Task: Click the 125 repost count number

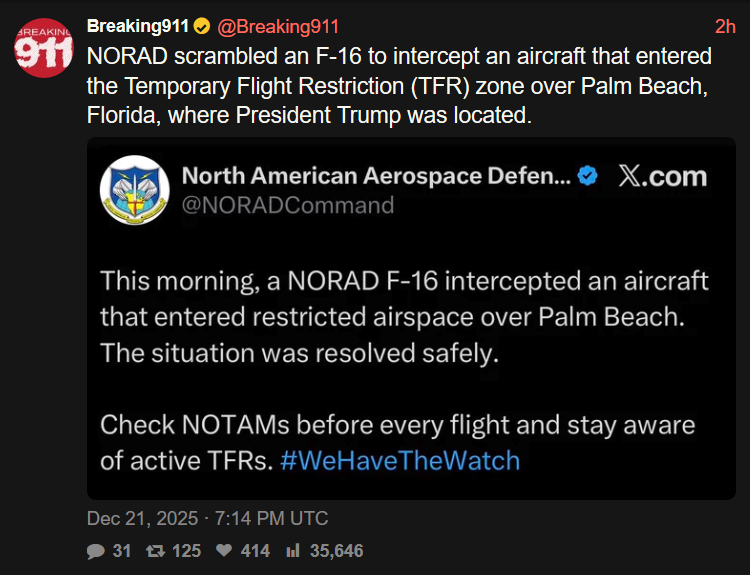Action: [186, 551]
